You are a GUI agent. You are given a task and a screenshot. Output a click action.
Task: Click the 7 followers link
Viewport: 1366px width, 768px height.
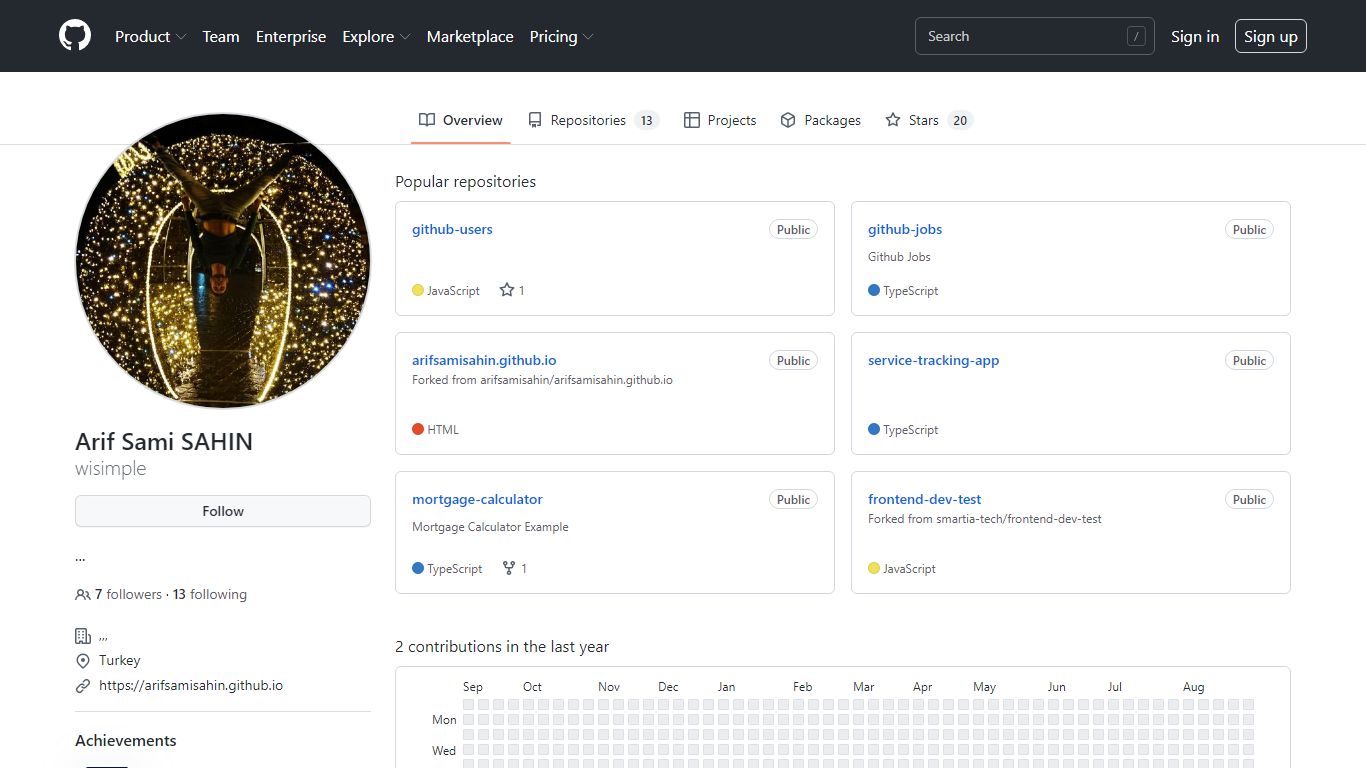click(128, 594)
